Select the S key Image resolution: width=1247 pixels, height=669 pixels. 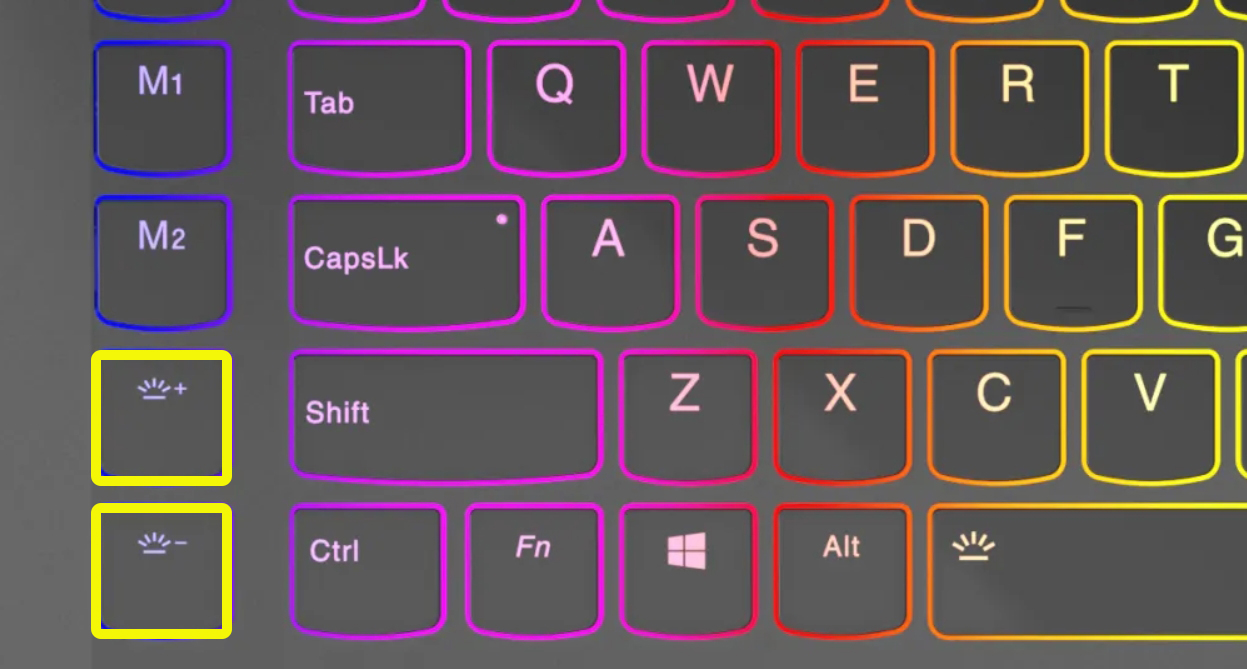coord(765,262)
